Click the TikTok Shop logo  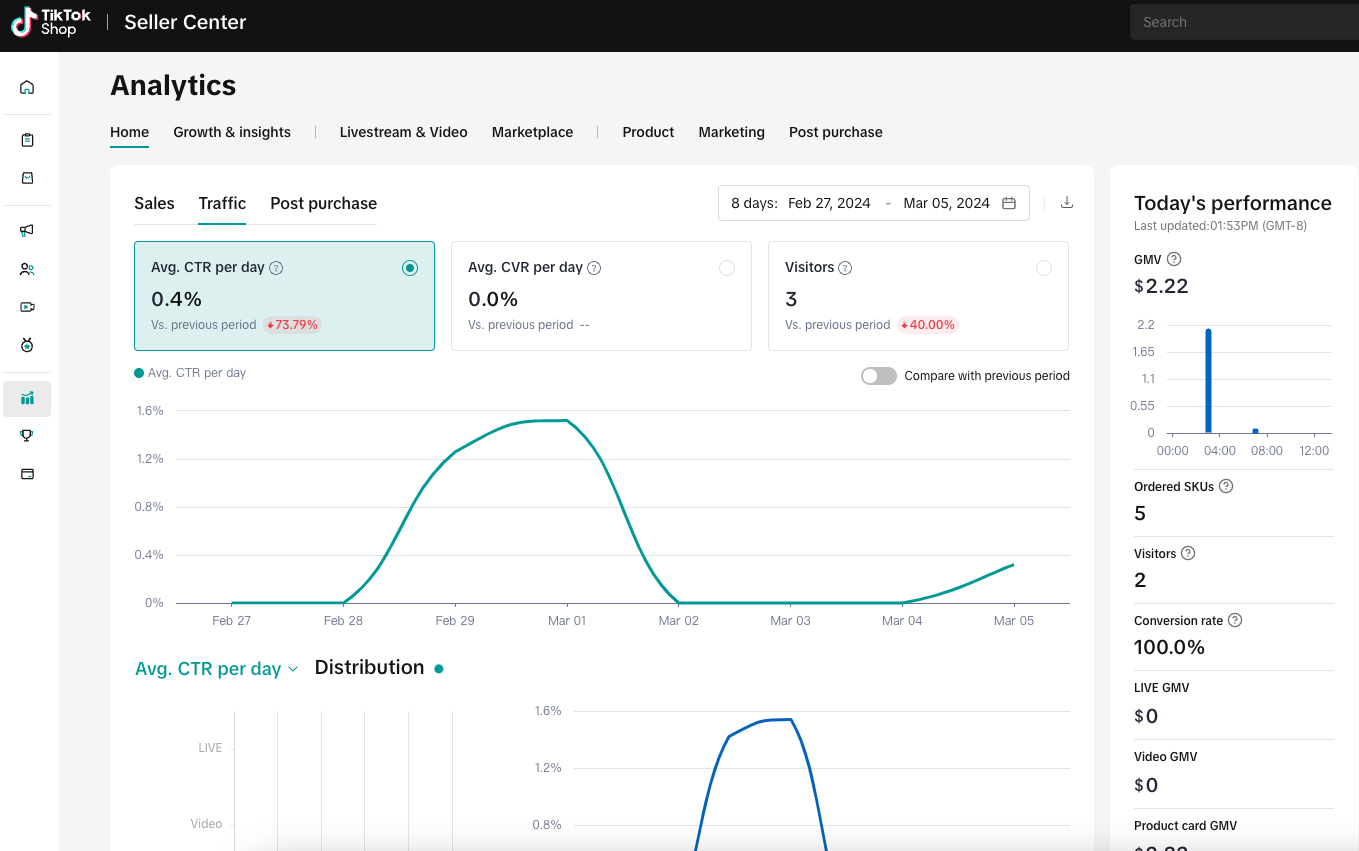51,22
